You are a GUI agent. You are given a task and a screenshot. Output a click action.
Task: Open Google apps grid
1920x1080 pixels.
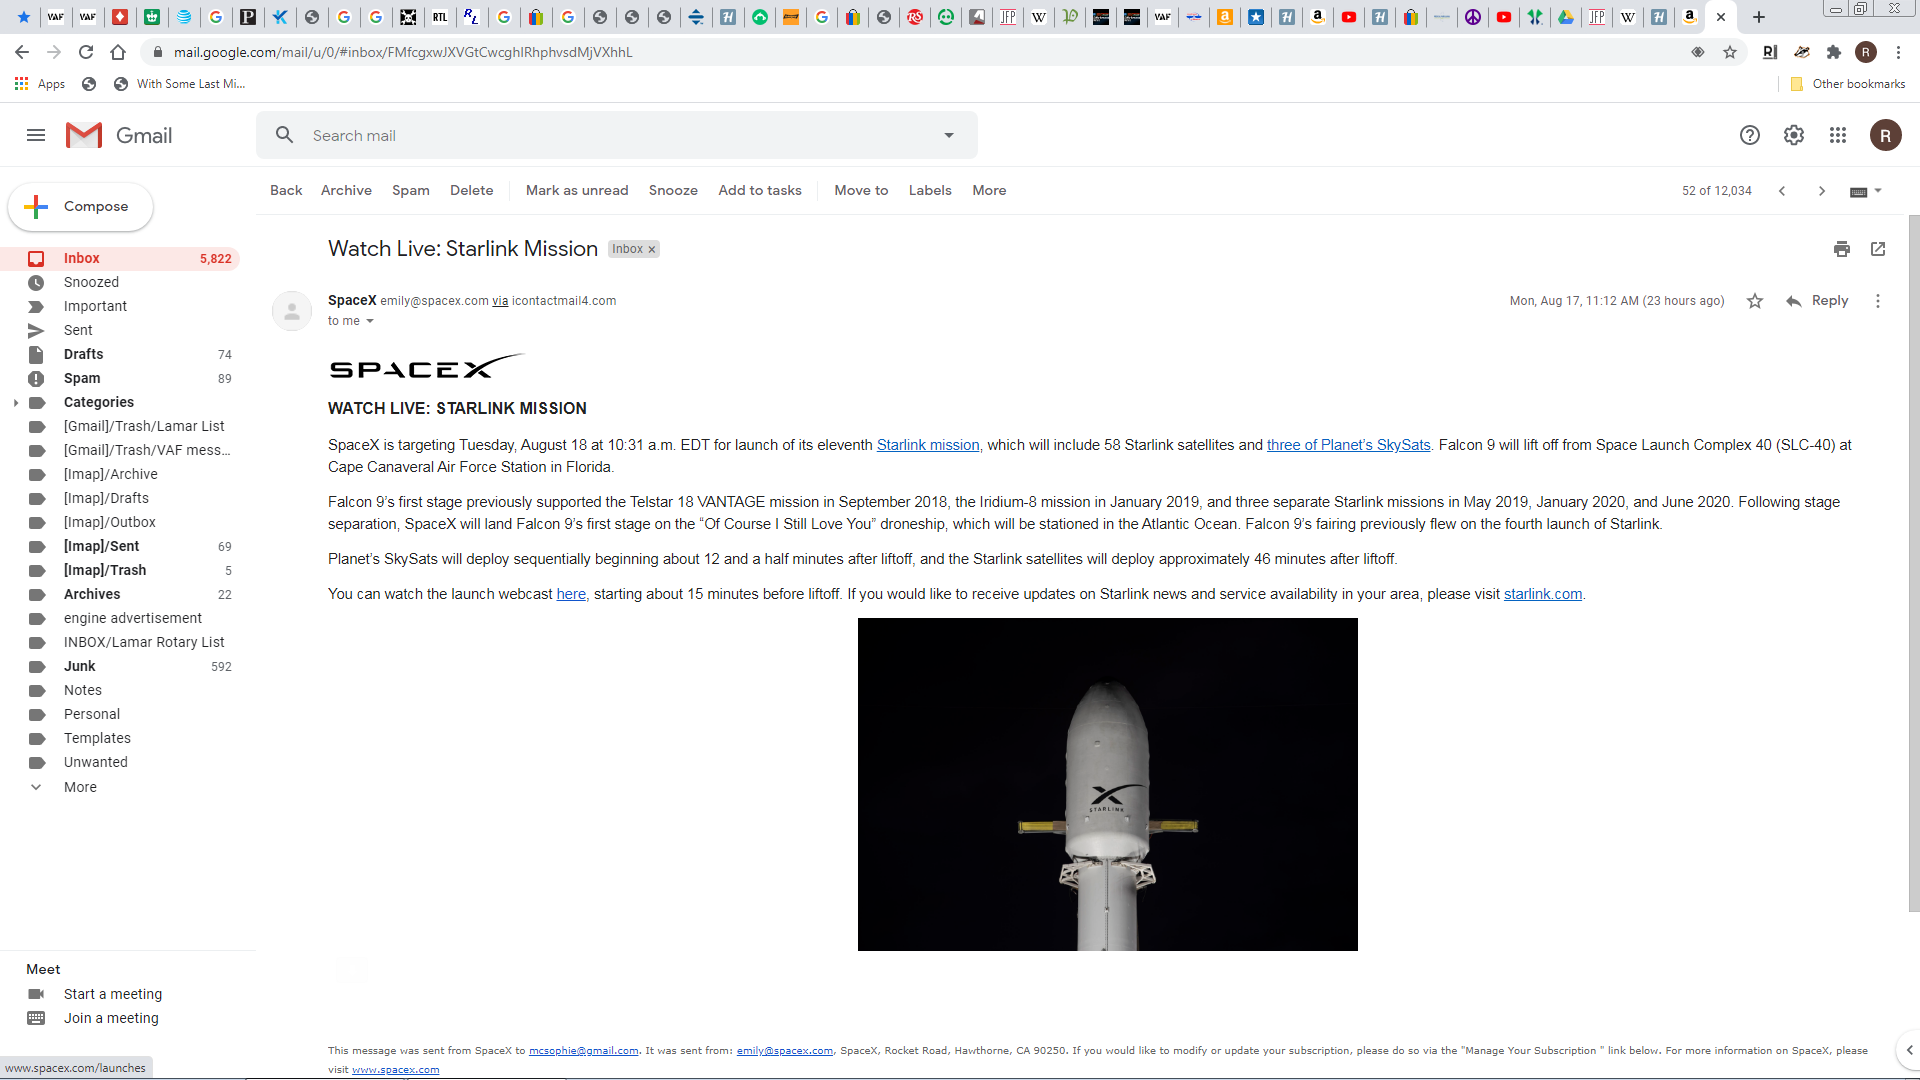click(1837, 135)
